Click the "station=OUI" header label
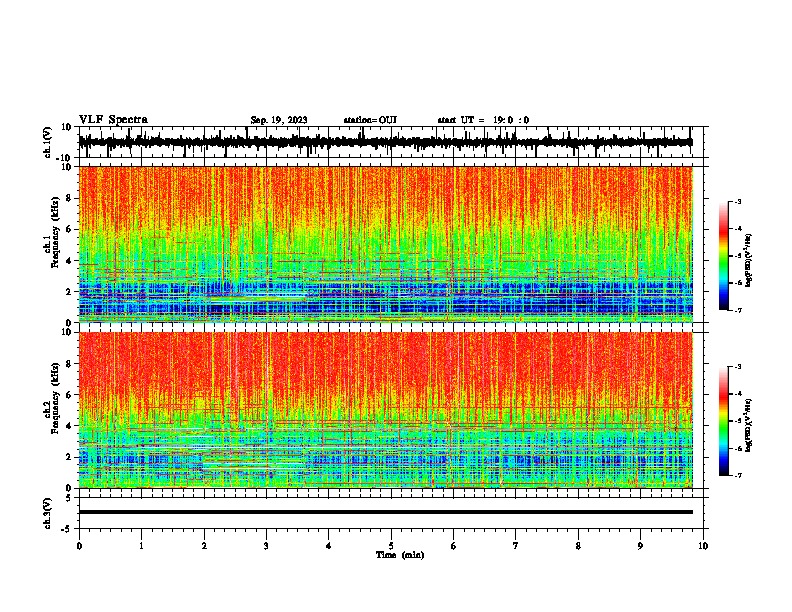The image size is (792, 612). (x=370, y=120)
